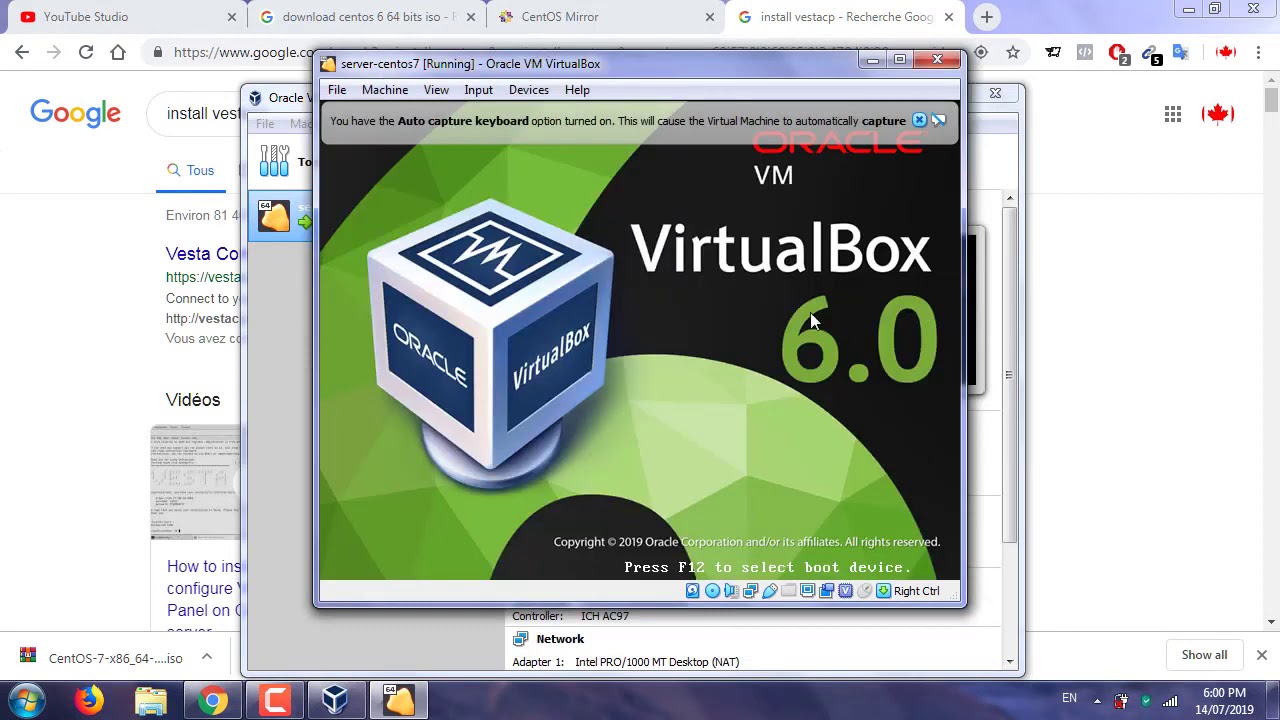
Task: Click the audio icon in VM status bar
Action: [x=731, y=591]
